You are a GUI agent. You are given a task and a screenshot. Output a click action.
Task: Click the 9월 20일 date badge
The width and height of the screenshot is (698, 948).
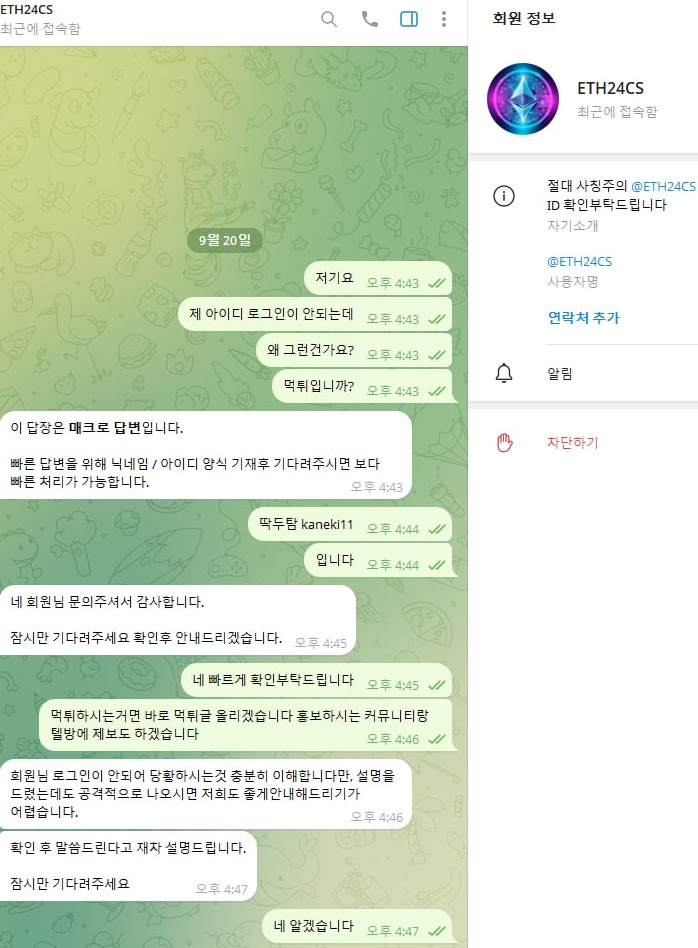point(224,240)
